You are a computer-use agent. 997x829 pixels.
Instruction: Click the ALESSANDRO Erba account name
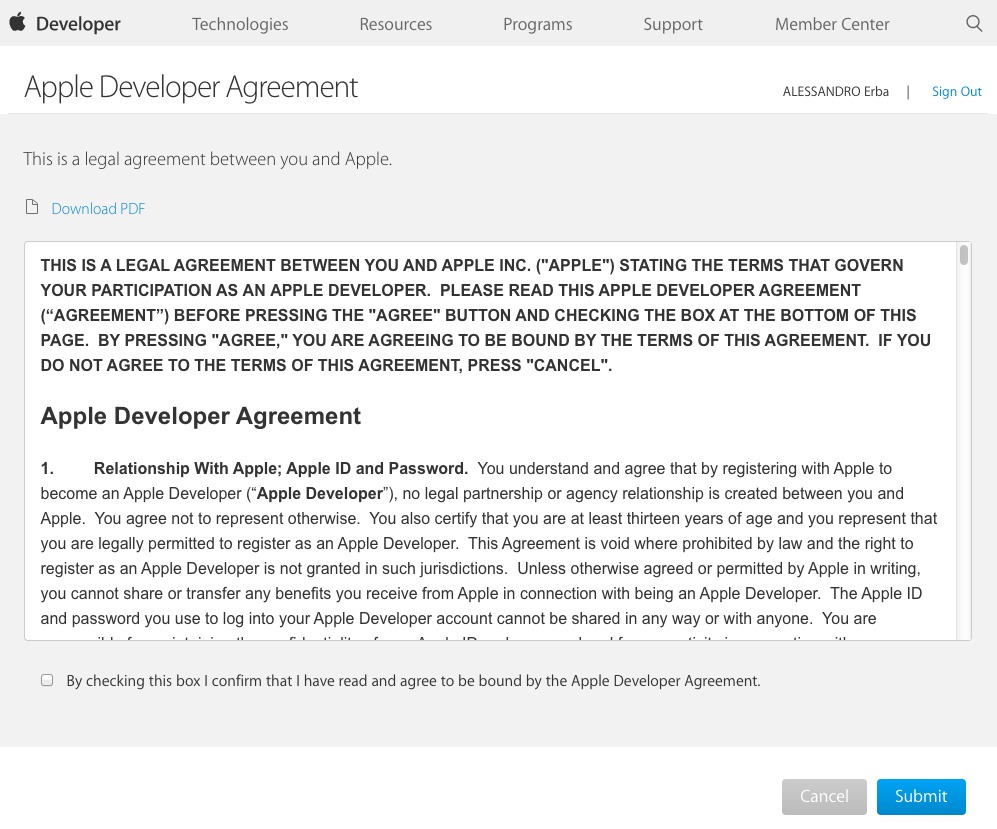[835, 91]
